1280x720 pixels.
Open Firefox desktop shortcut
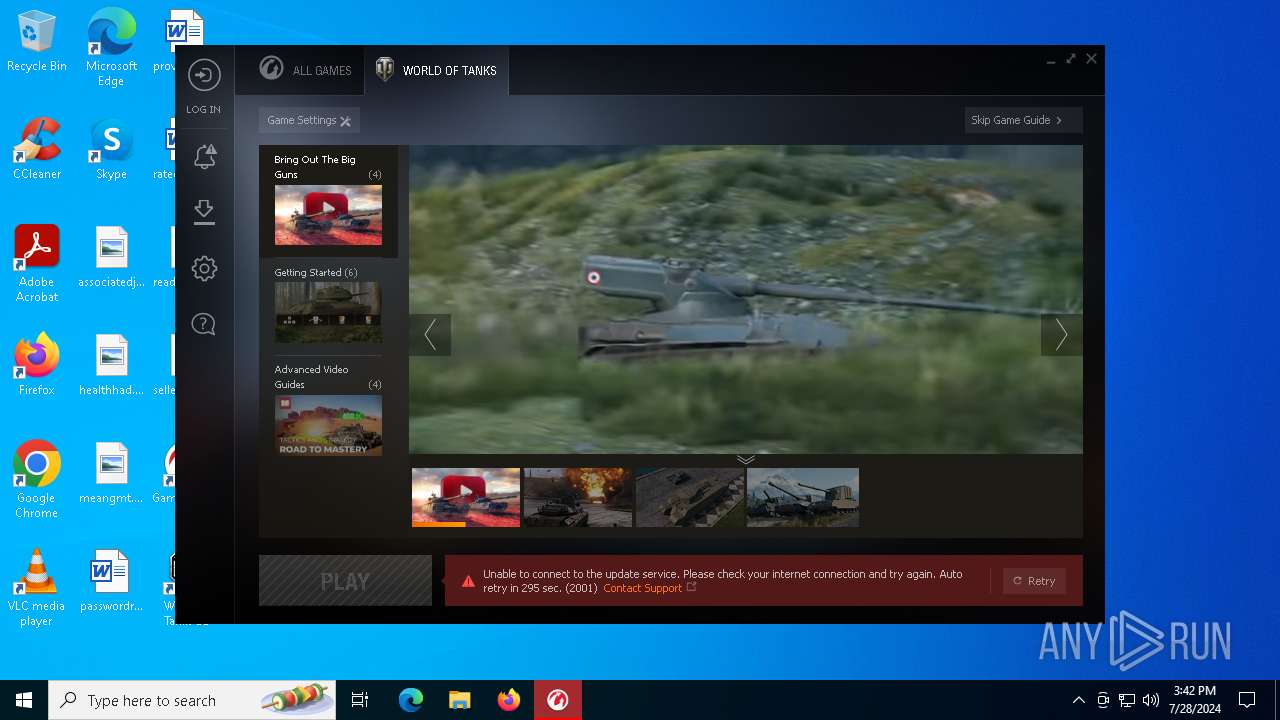tap(37, 365)
